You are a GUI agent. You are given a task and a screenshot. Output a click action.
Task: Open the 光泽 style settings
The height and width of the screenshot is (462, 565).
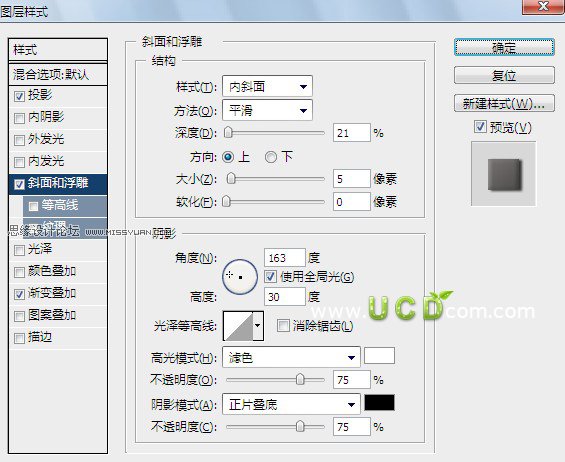tap(40, 249)
